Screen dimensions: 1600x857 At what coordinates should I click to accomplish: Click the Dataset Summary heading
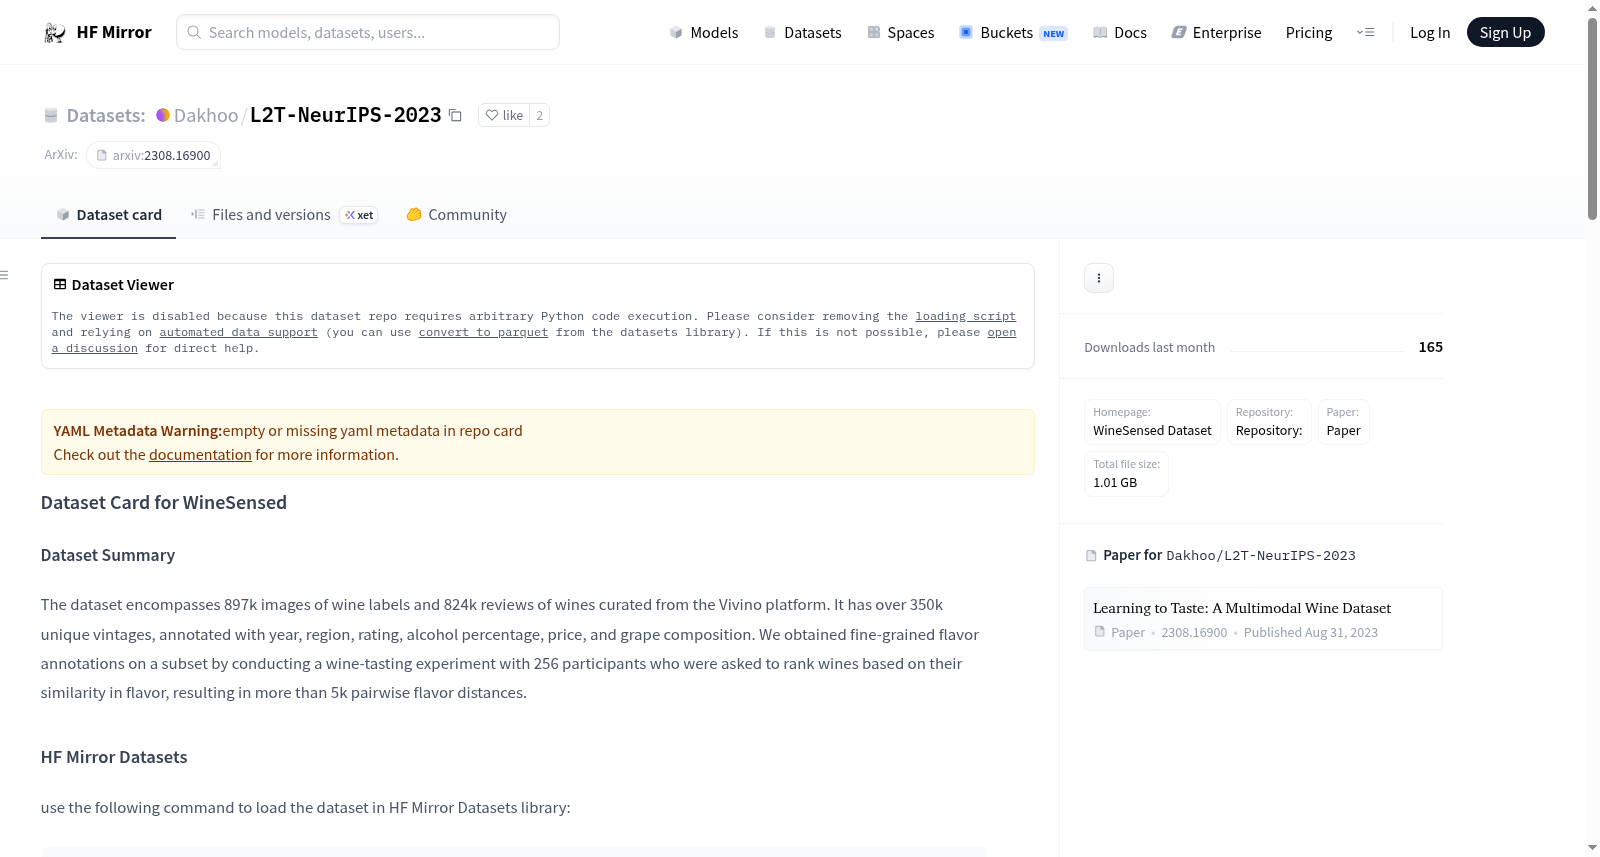[x=108, y=555]
